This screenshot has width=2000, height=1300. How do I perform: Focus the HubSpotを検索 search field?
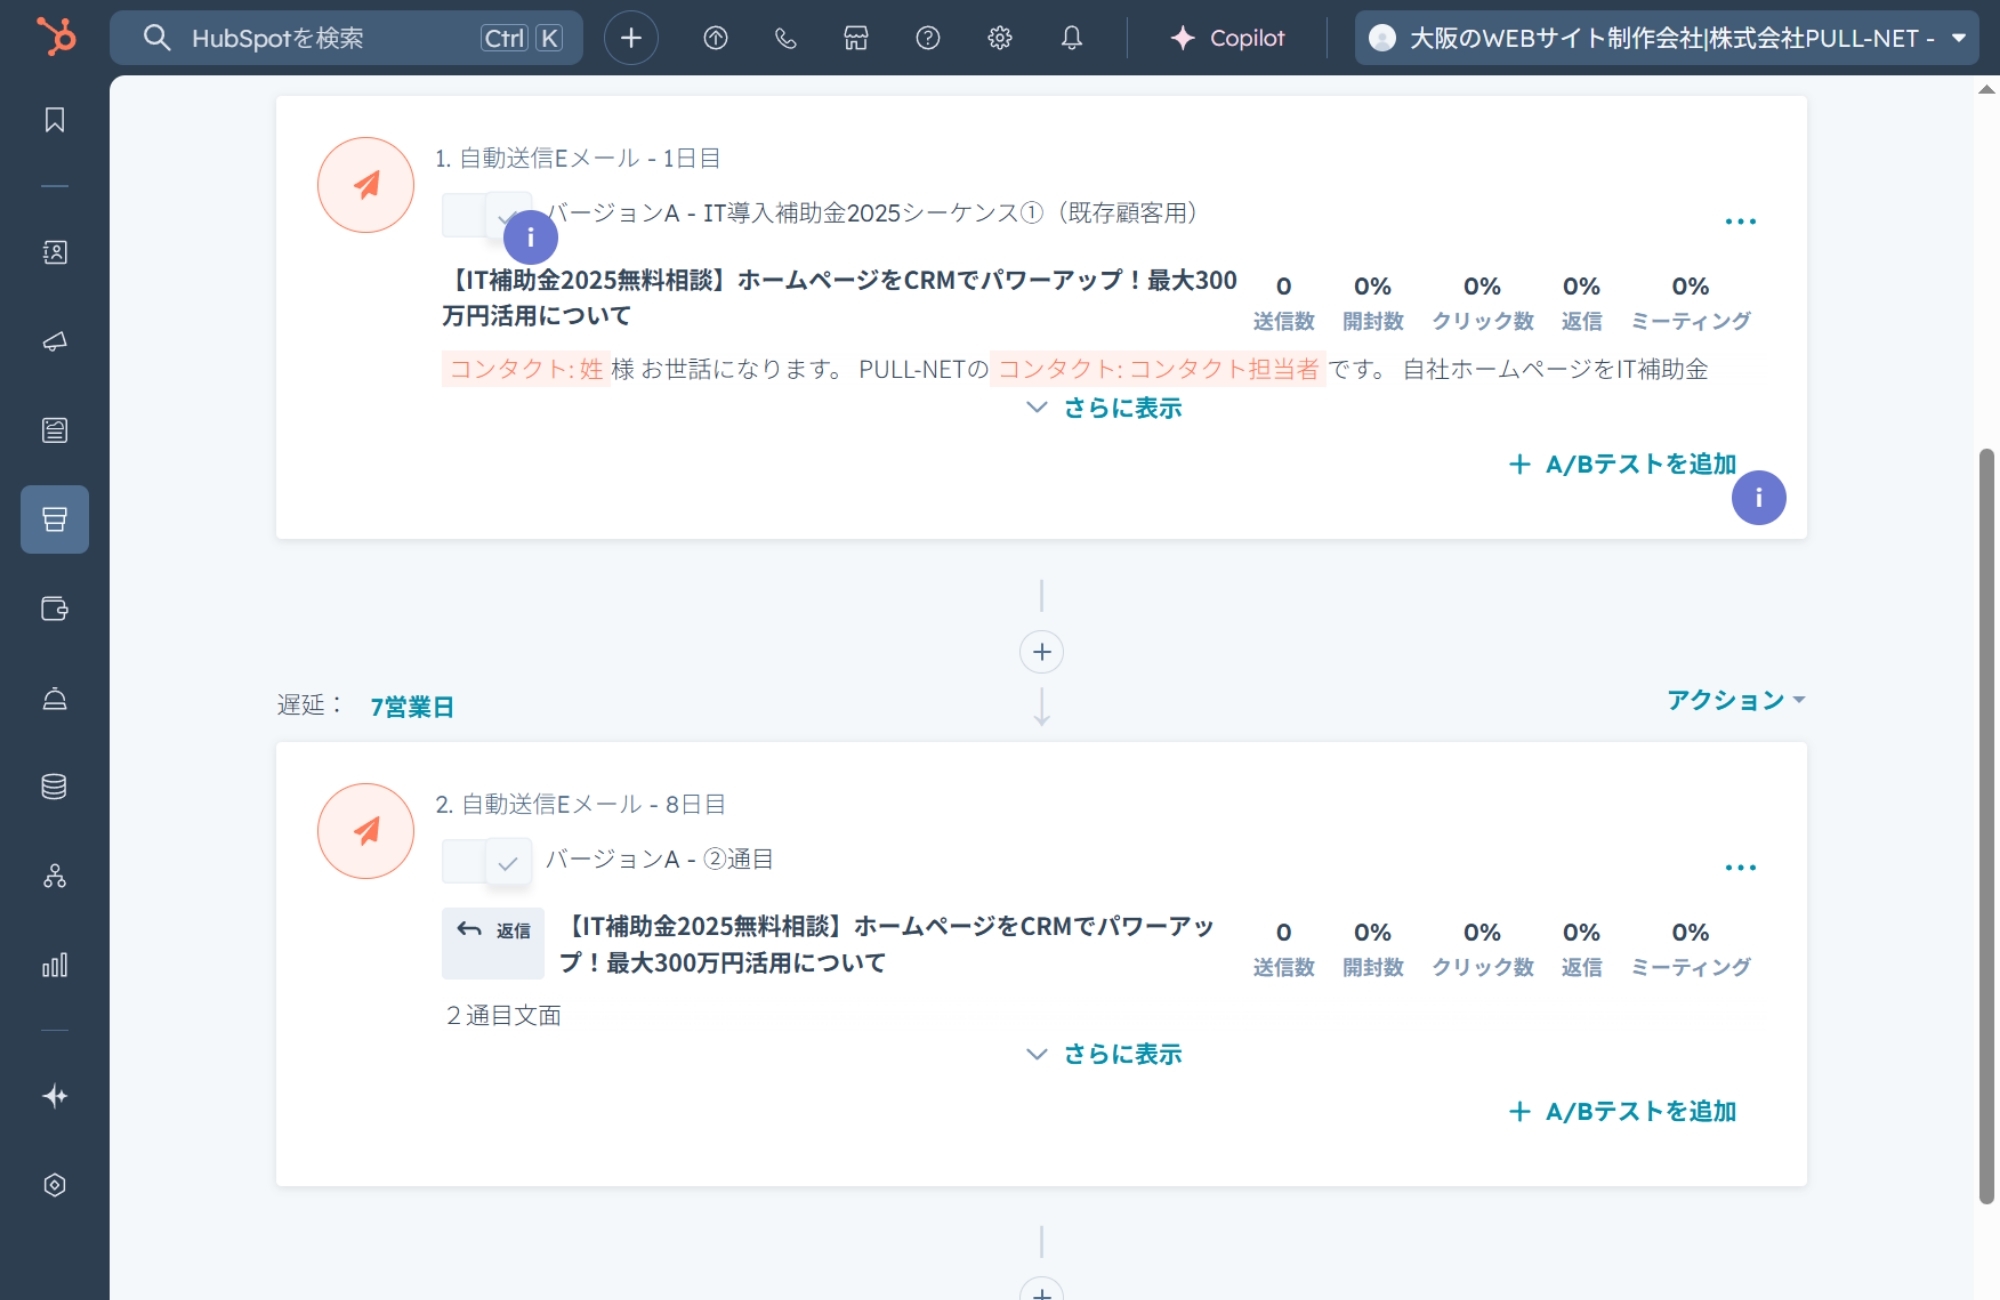[x=346, y=38]
